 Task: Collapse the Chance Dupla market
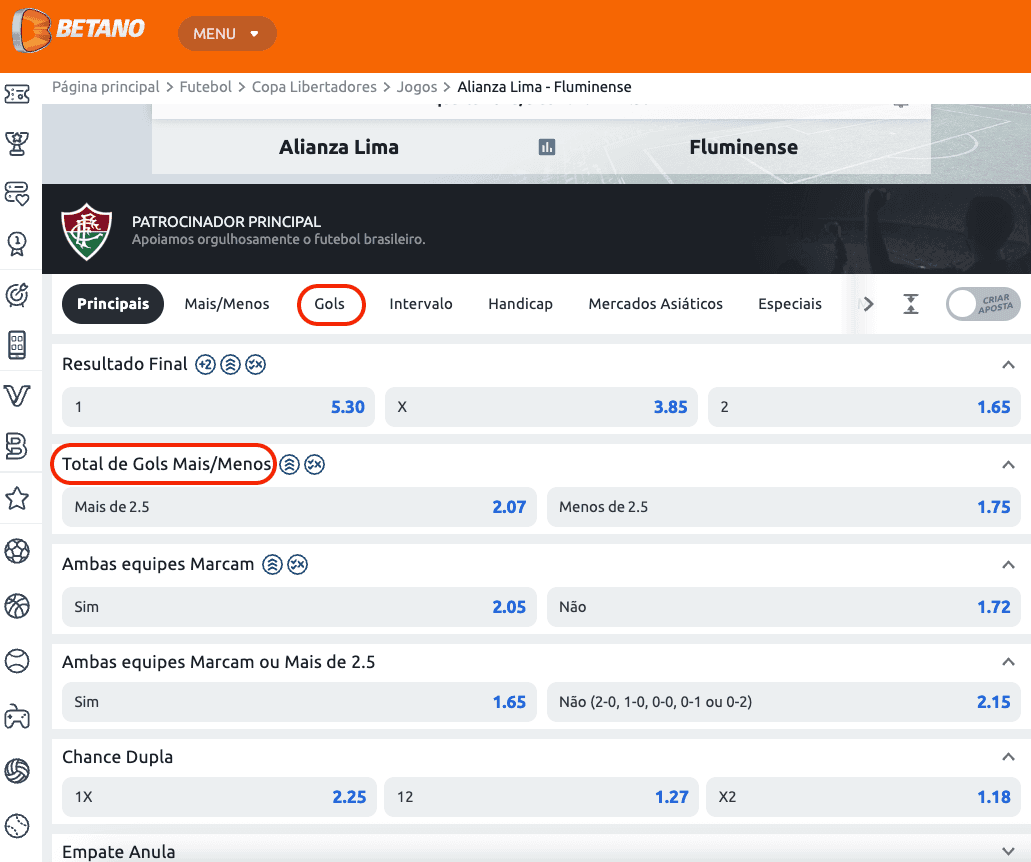1008,757
